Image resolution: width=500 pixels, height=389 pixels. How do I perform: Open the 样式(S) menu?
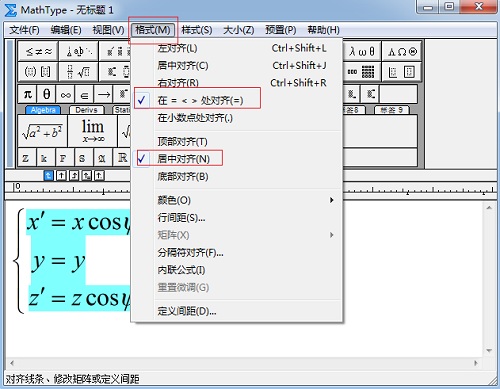[x=197, y=30]
